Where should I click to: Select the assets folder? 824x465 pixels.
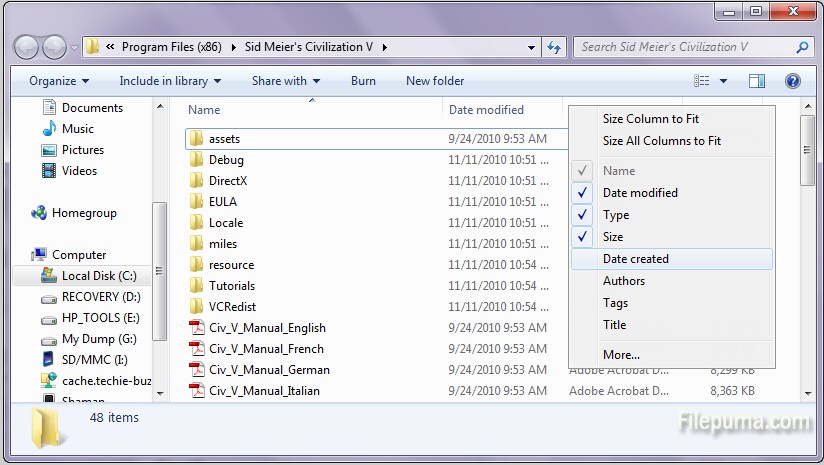[x=224, y=139]
